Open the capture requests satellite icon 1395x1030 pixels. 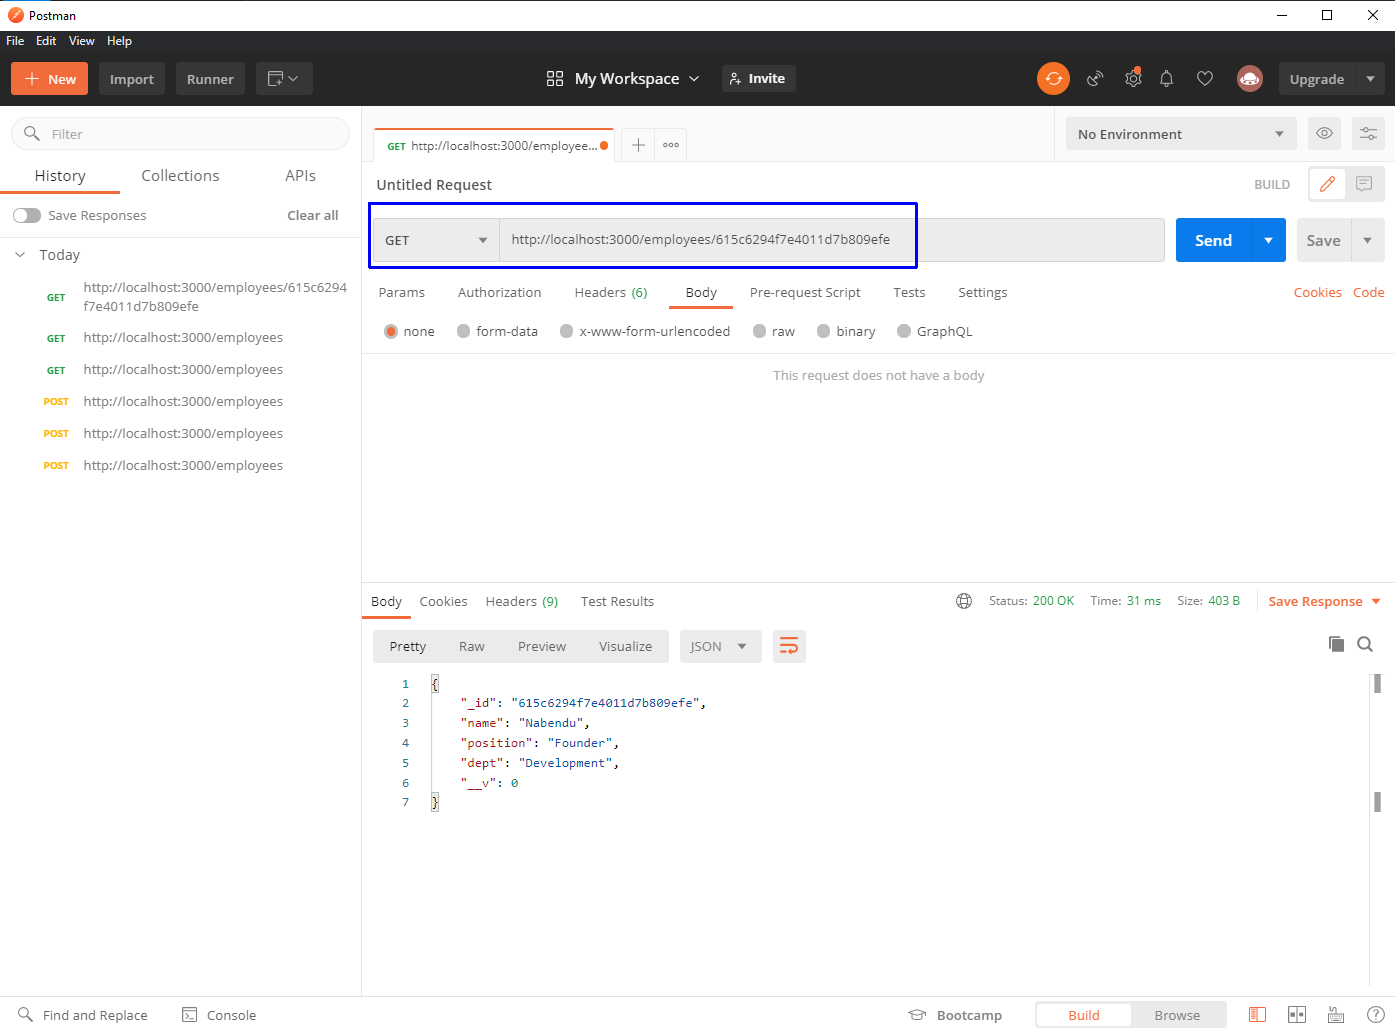(1095, 79)
